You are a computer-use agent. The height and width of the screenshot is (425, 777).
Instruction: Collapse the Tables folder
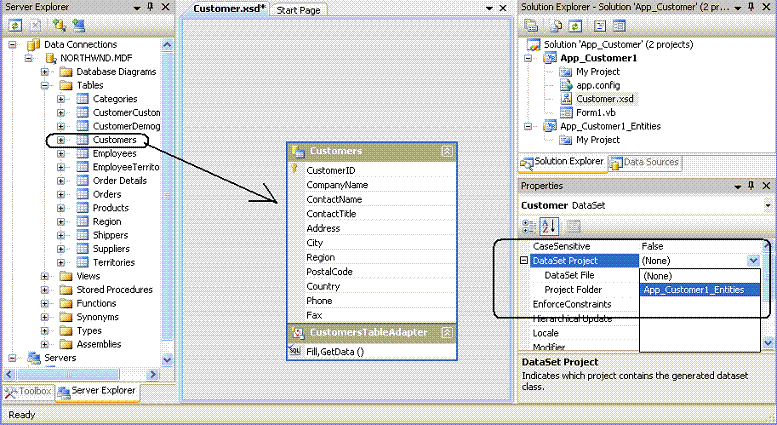[45, 85]
